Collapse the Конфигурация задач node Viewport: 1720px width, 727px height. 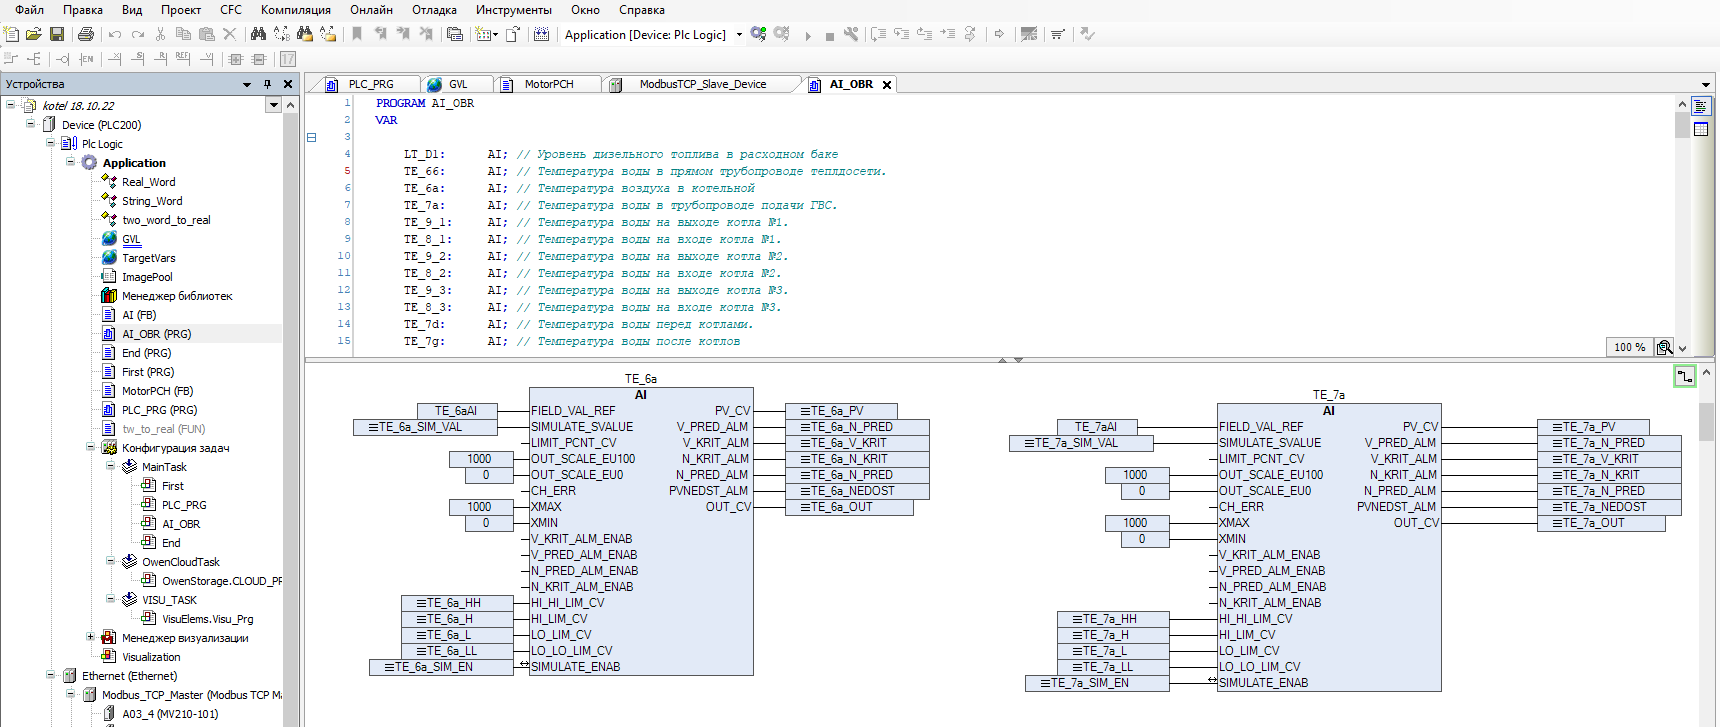(x=90, y=447)
